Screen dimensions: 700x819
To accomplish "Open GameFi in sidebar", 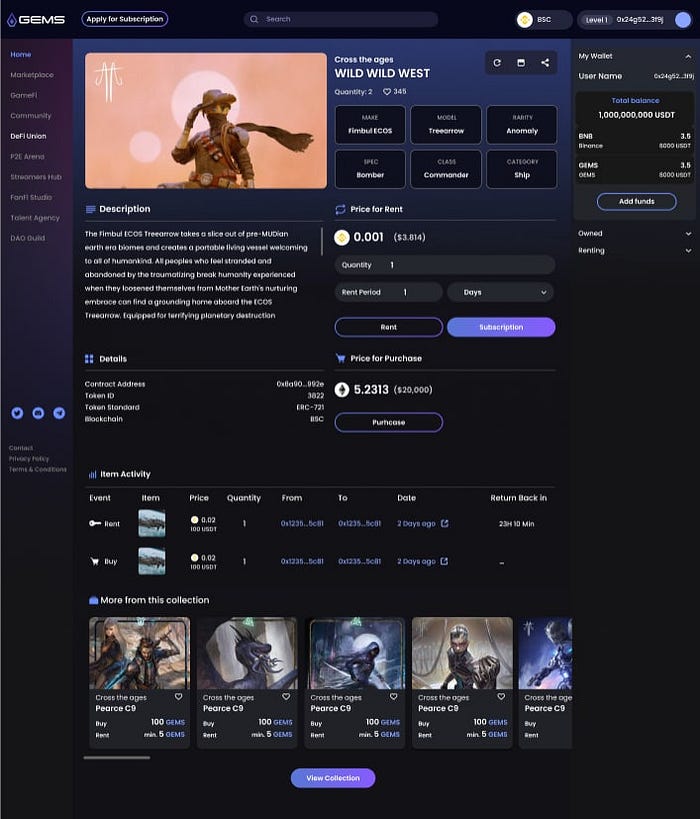I will click(24, 95).
